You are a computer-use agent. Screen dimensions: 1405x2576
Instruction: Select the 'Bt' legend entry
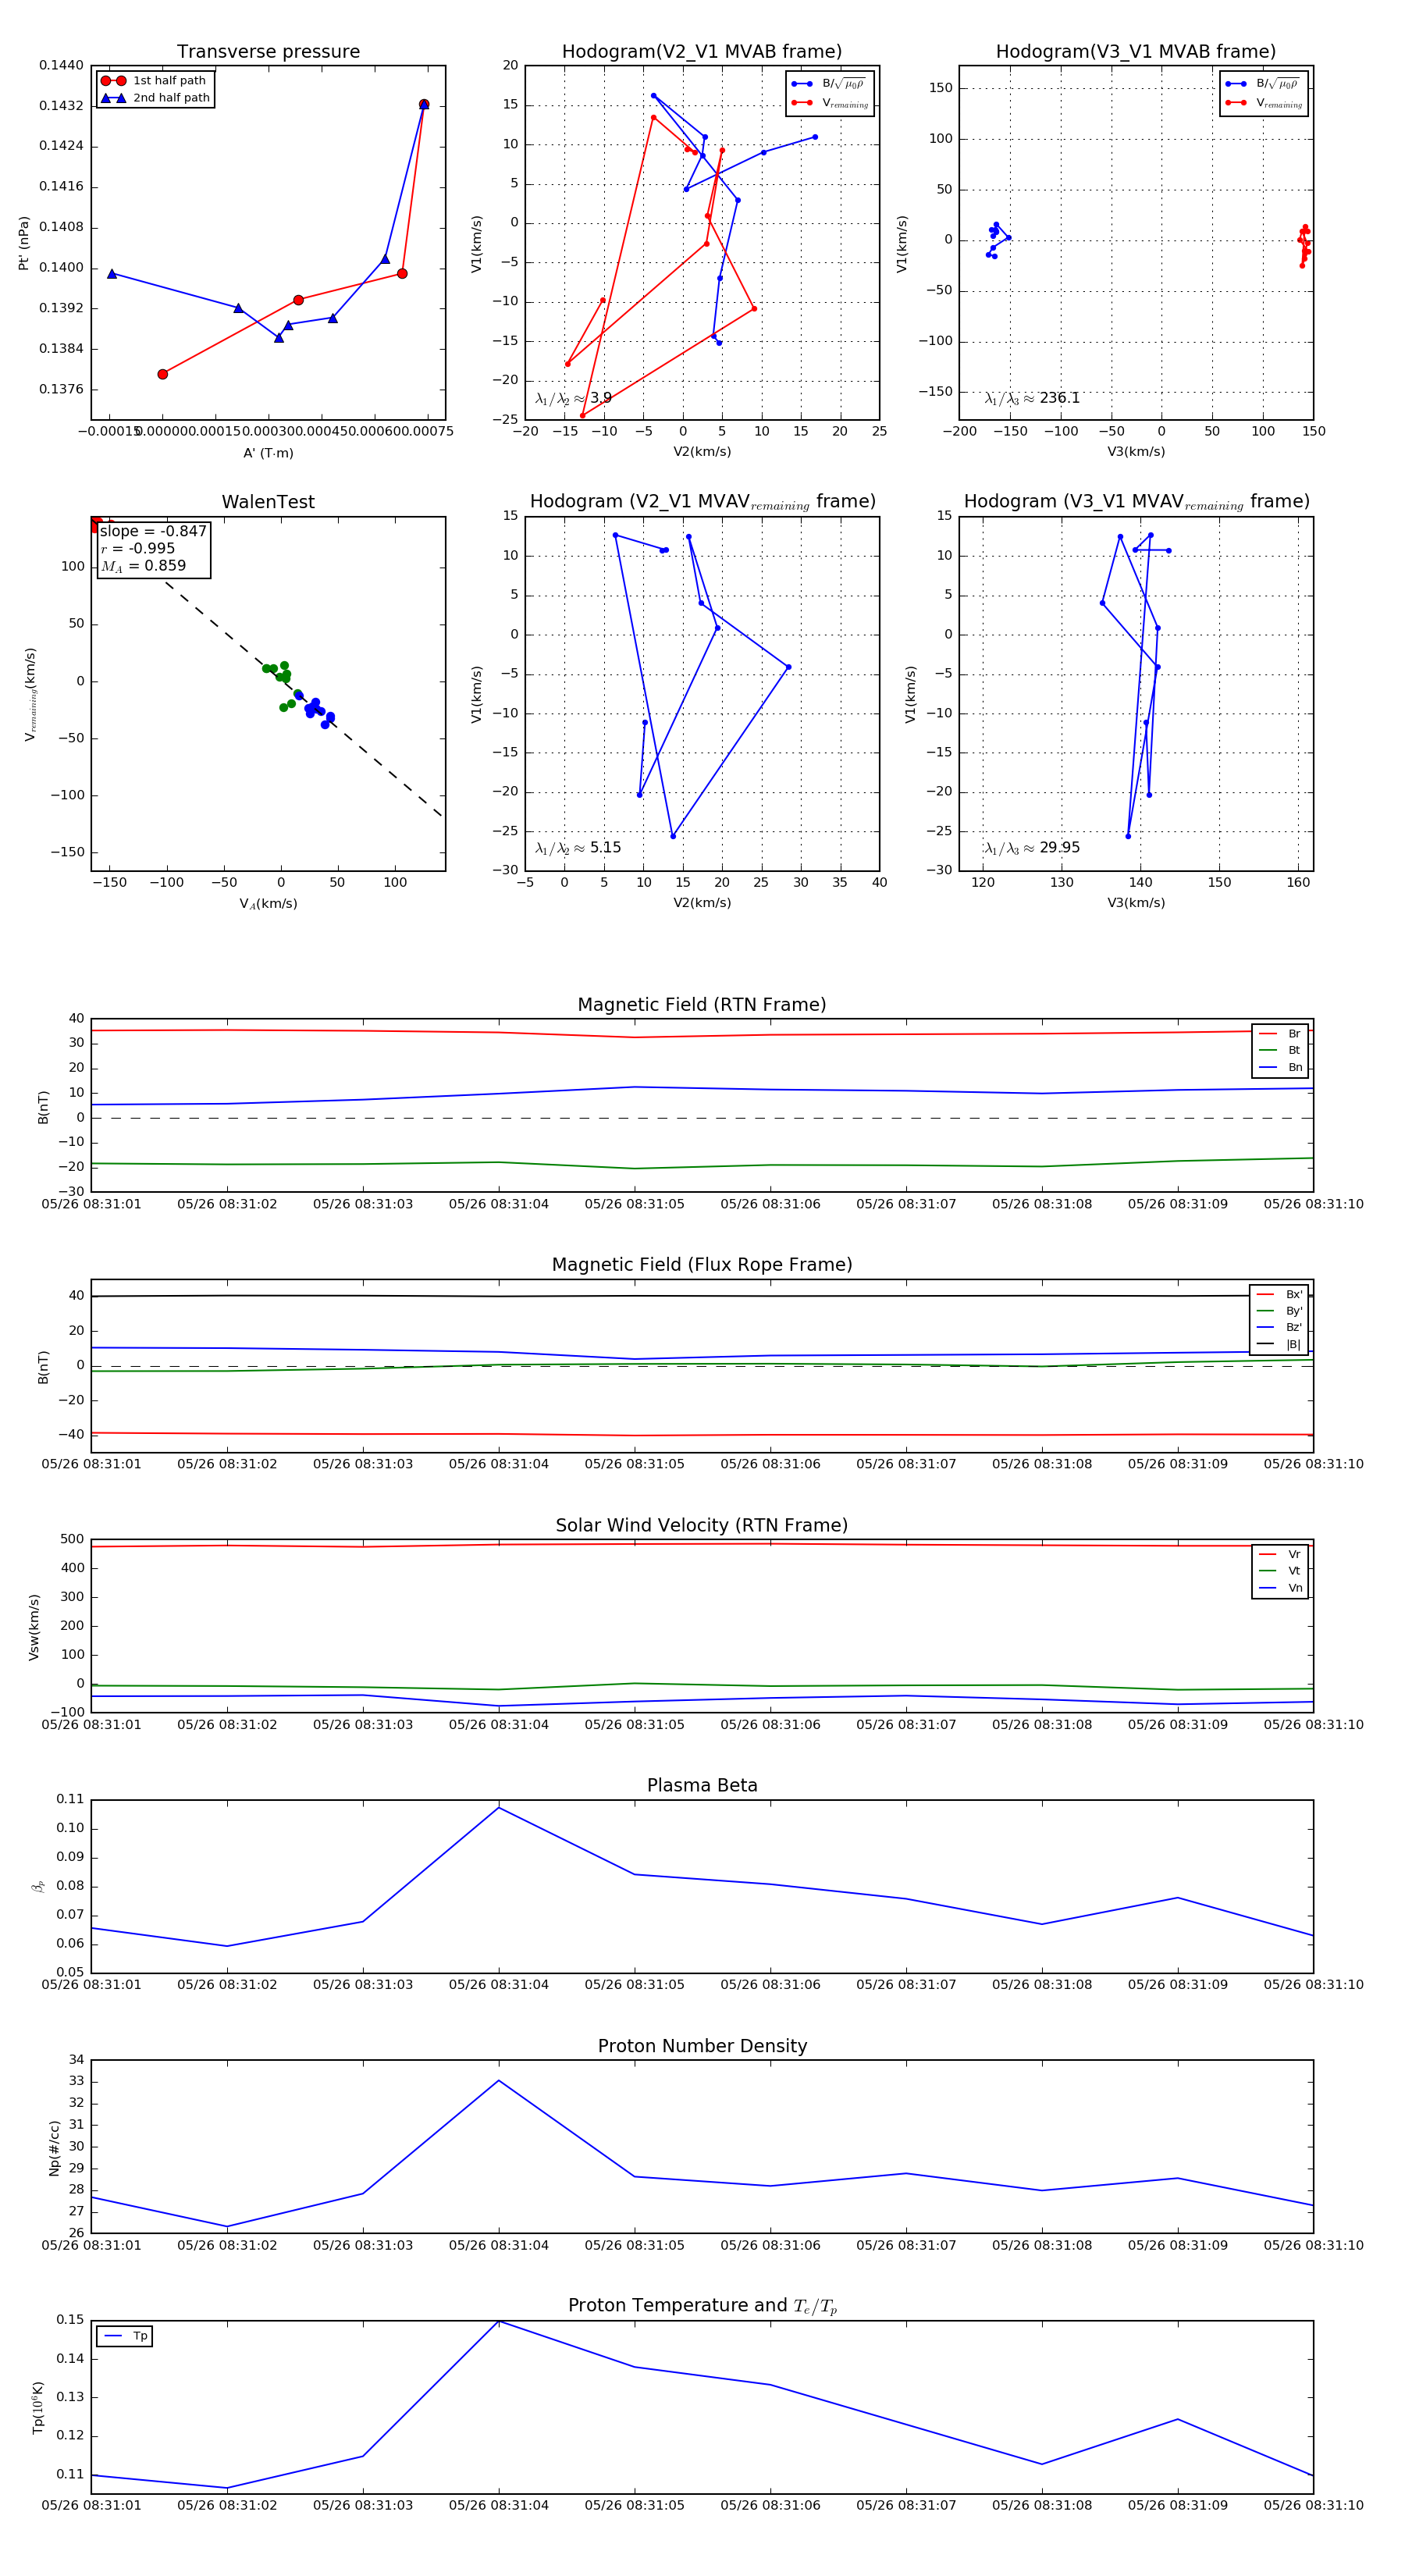1280,1050
